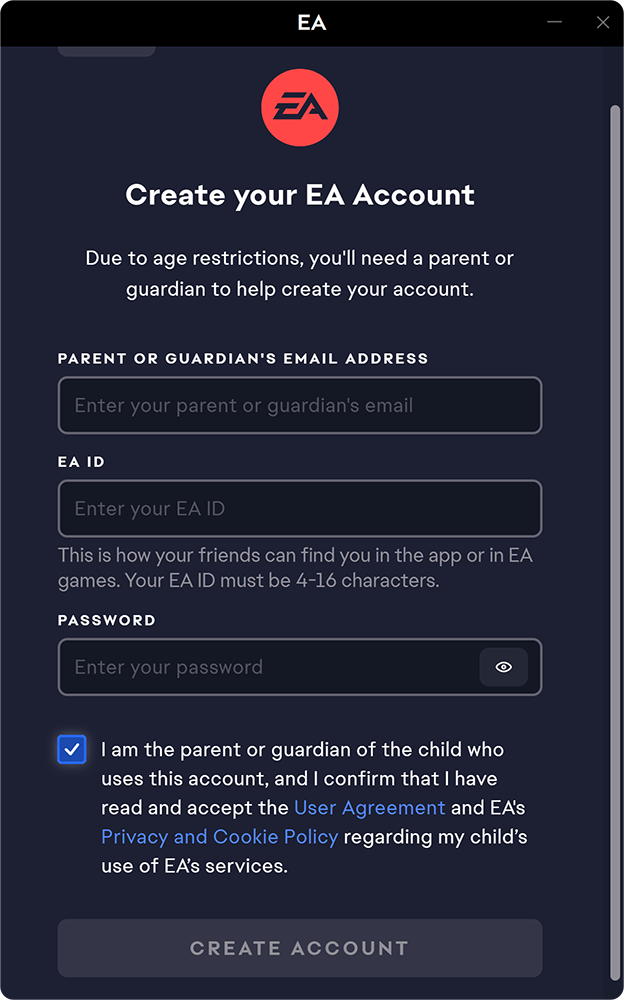The image size is (624, 1000).
Task: Click the EA ID 4-16 characters hint text
Action: 295,567
